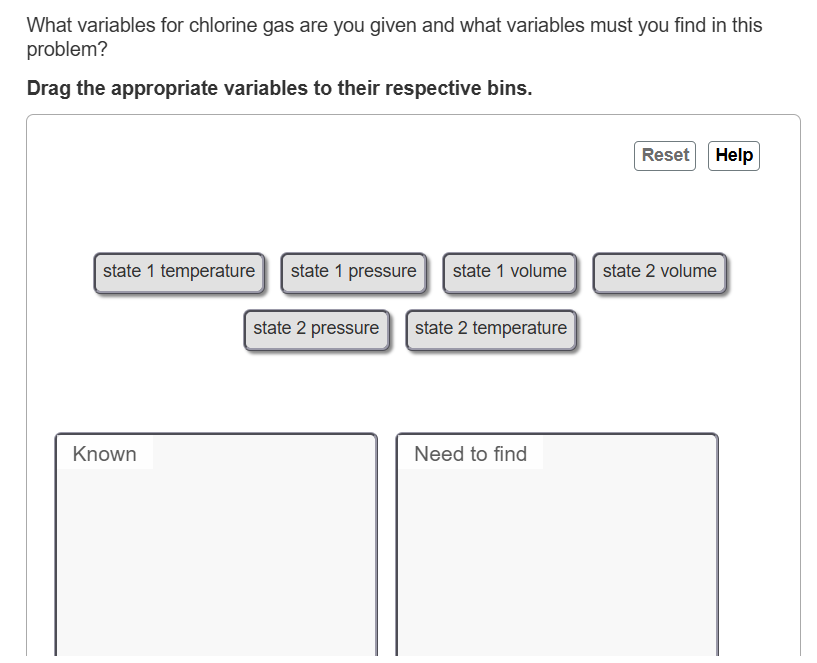
Task: Click the state 2 temperature draggable label
Action: click(491, 328)
